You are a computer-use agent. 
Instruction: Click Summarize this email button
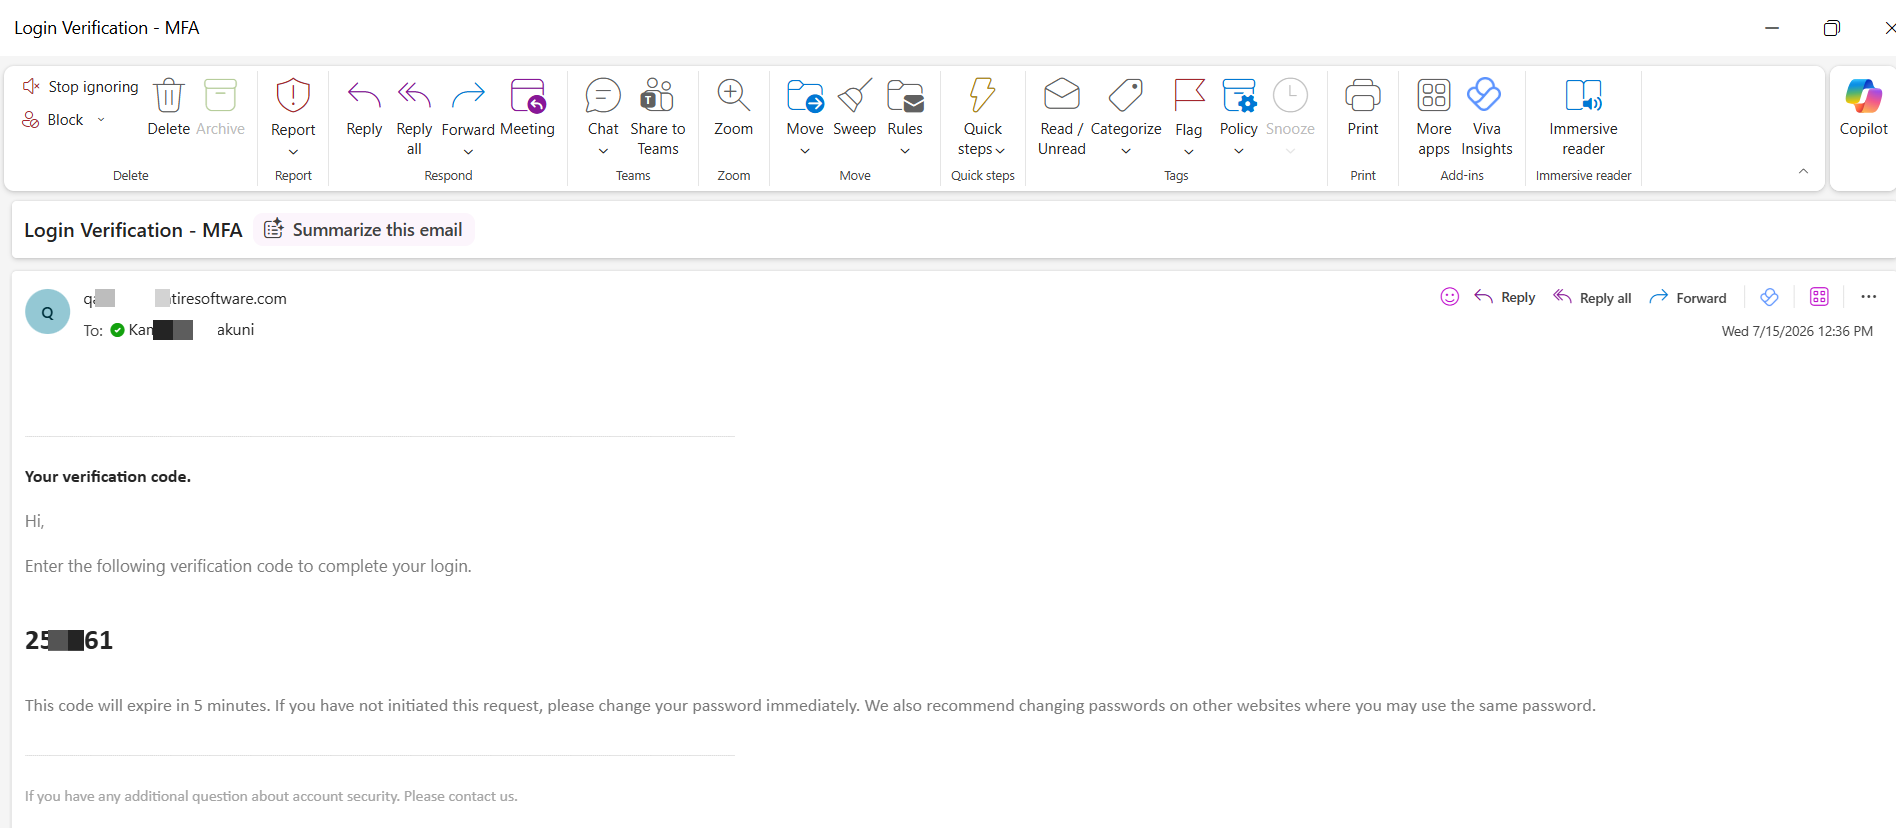point(363,230)
